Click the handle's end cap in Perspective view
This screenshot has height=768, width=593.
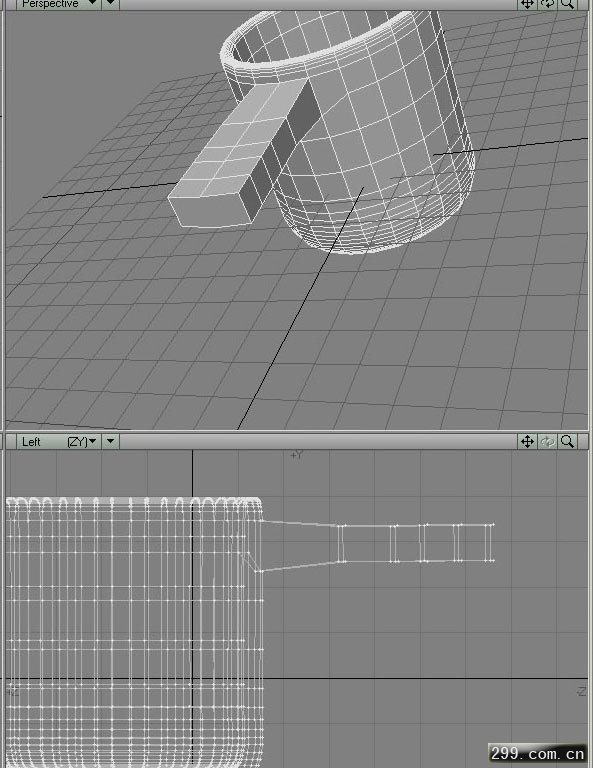[209, 210]
